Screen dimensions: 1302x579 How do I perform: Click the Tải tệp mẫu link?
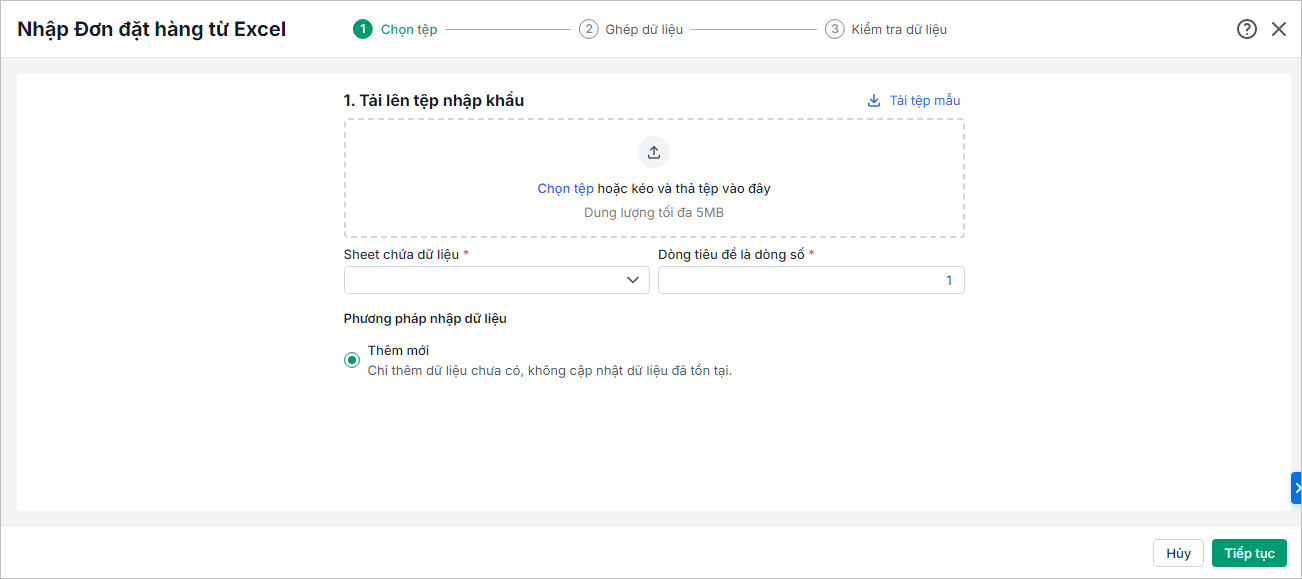925,100
